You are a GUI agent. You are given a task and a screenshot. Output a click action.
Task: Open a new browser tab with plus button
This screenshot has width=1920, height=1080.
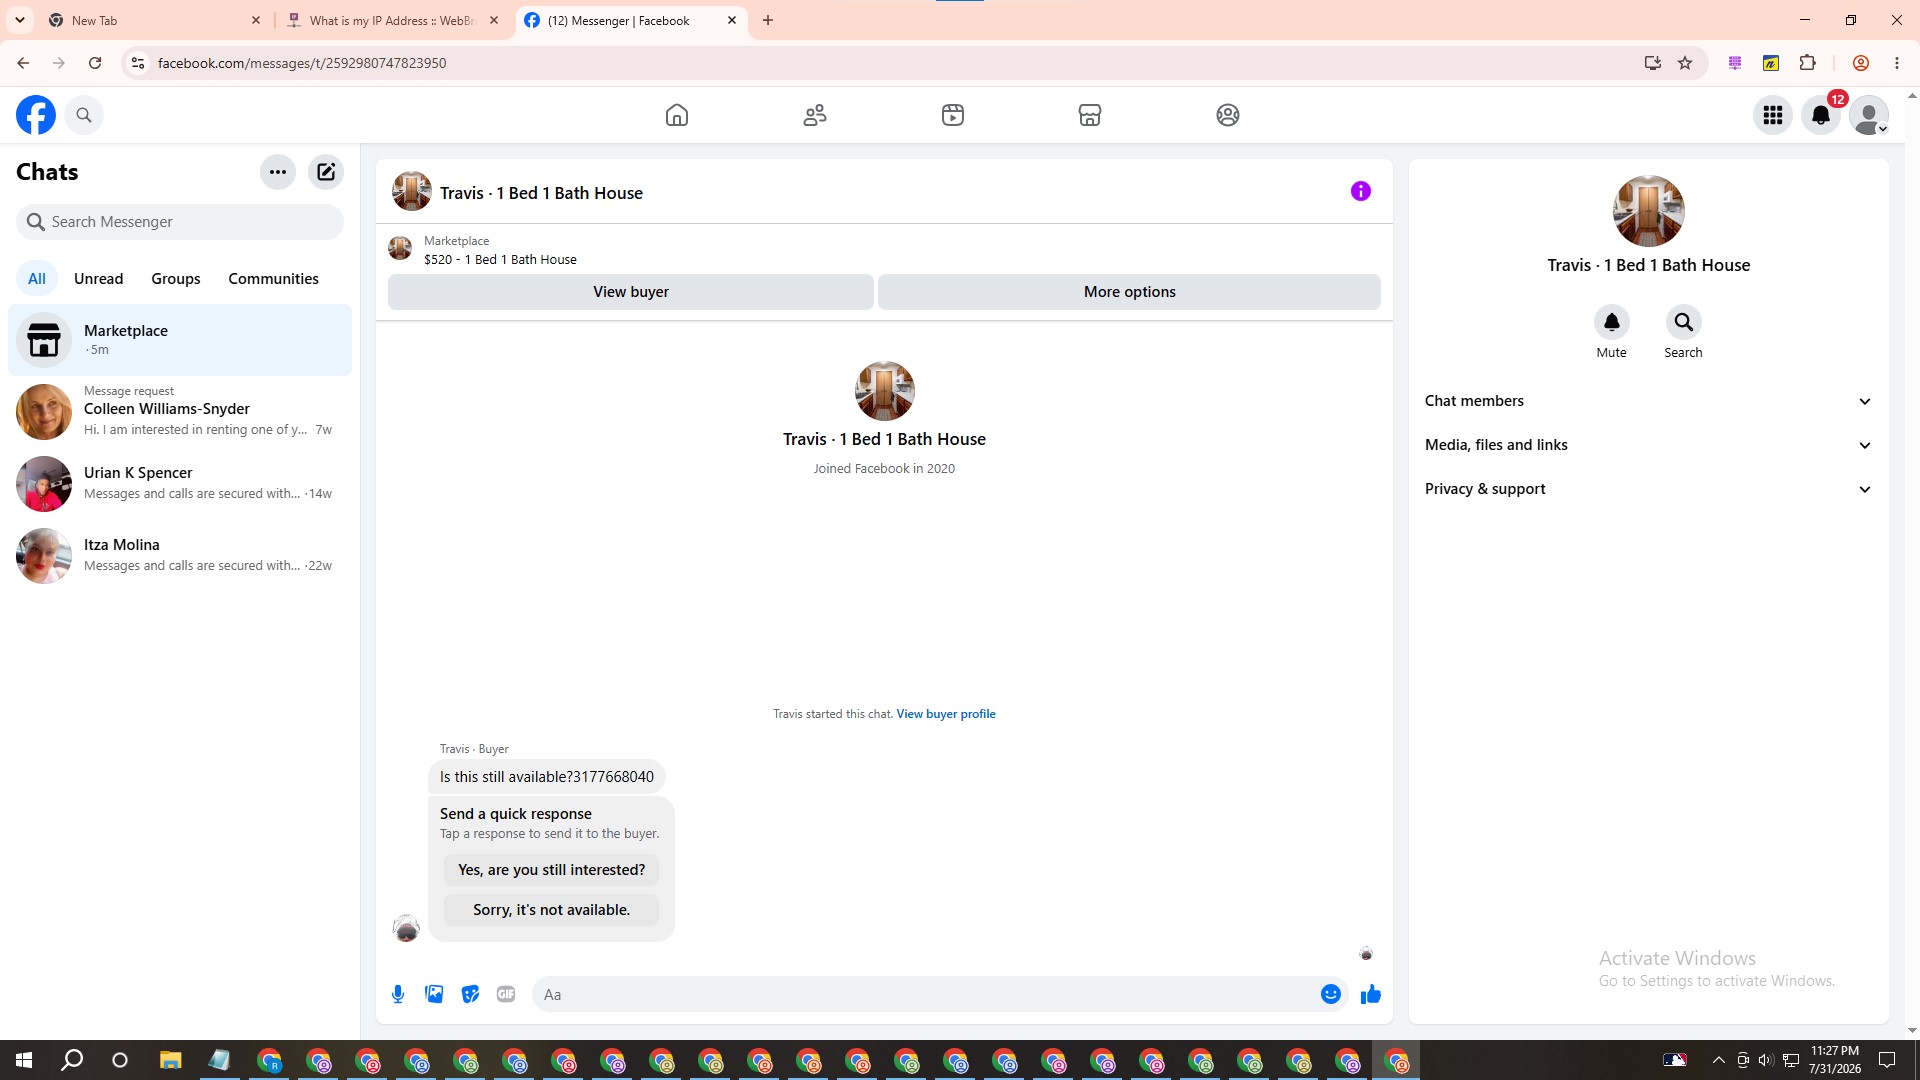tap(768, 20)
